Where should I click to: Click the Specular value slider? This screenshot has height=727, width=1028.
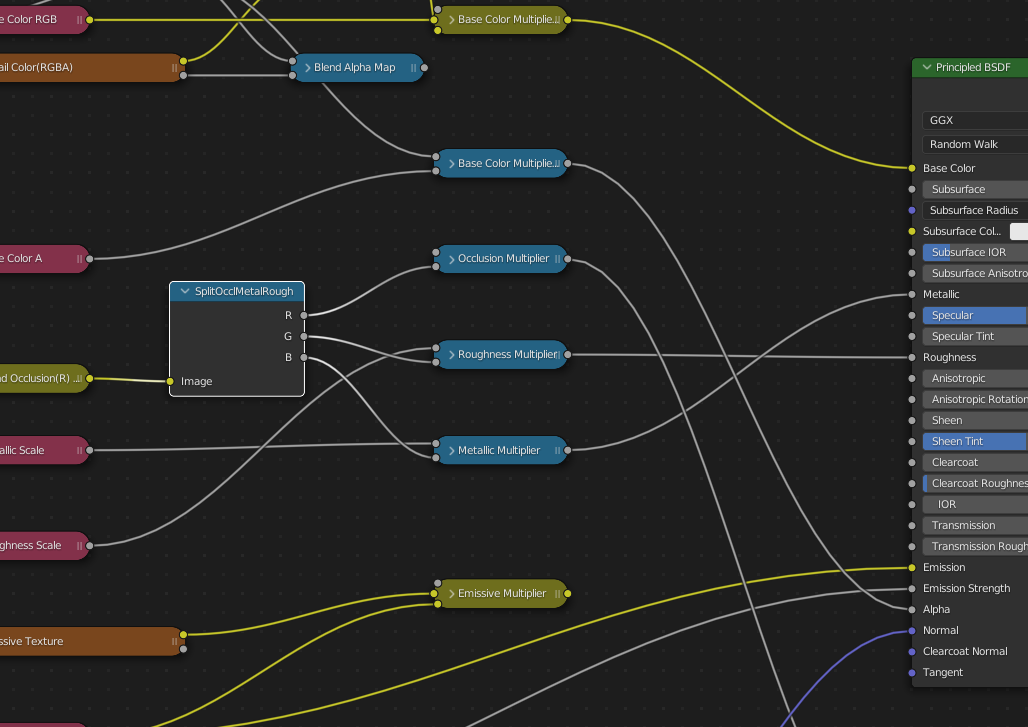tap(974, 315)
